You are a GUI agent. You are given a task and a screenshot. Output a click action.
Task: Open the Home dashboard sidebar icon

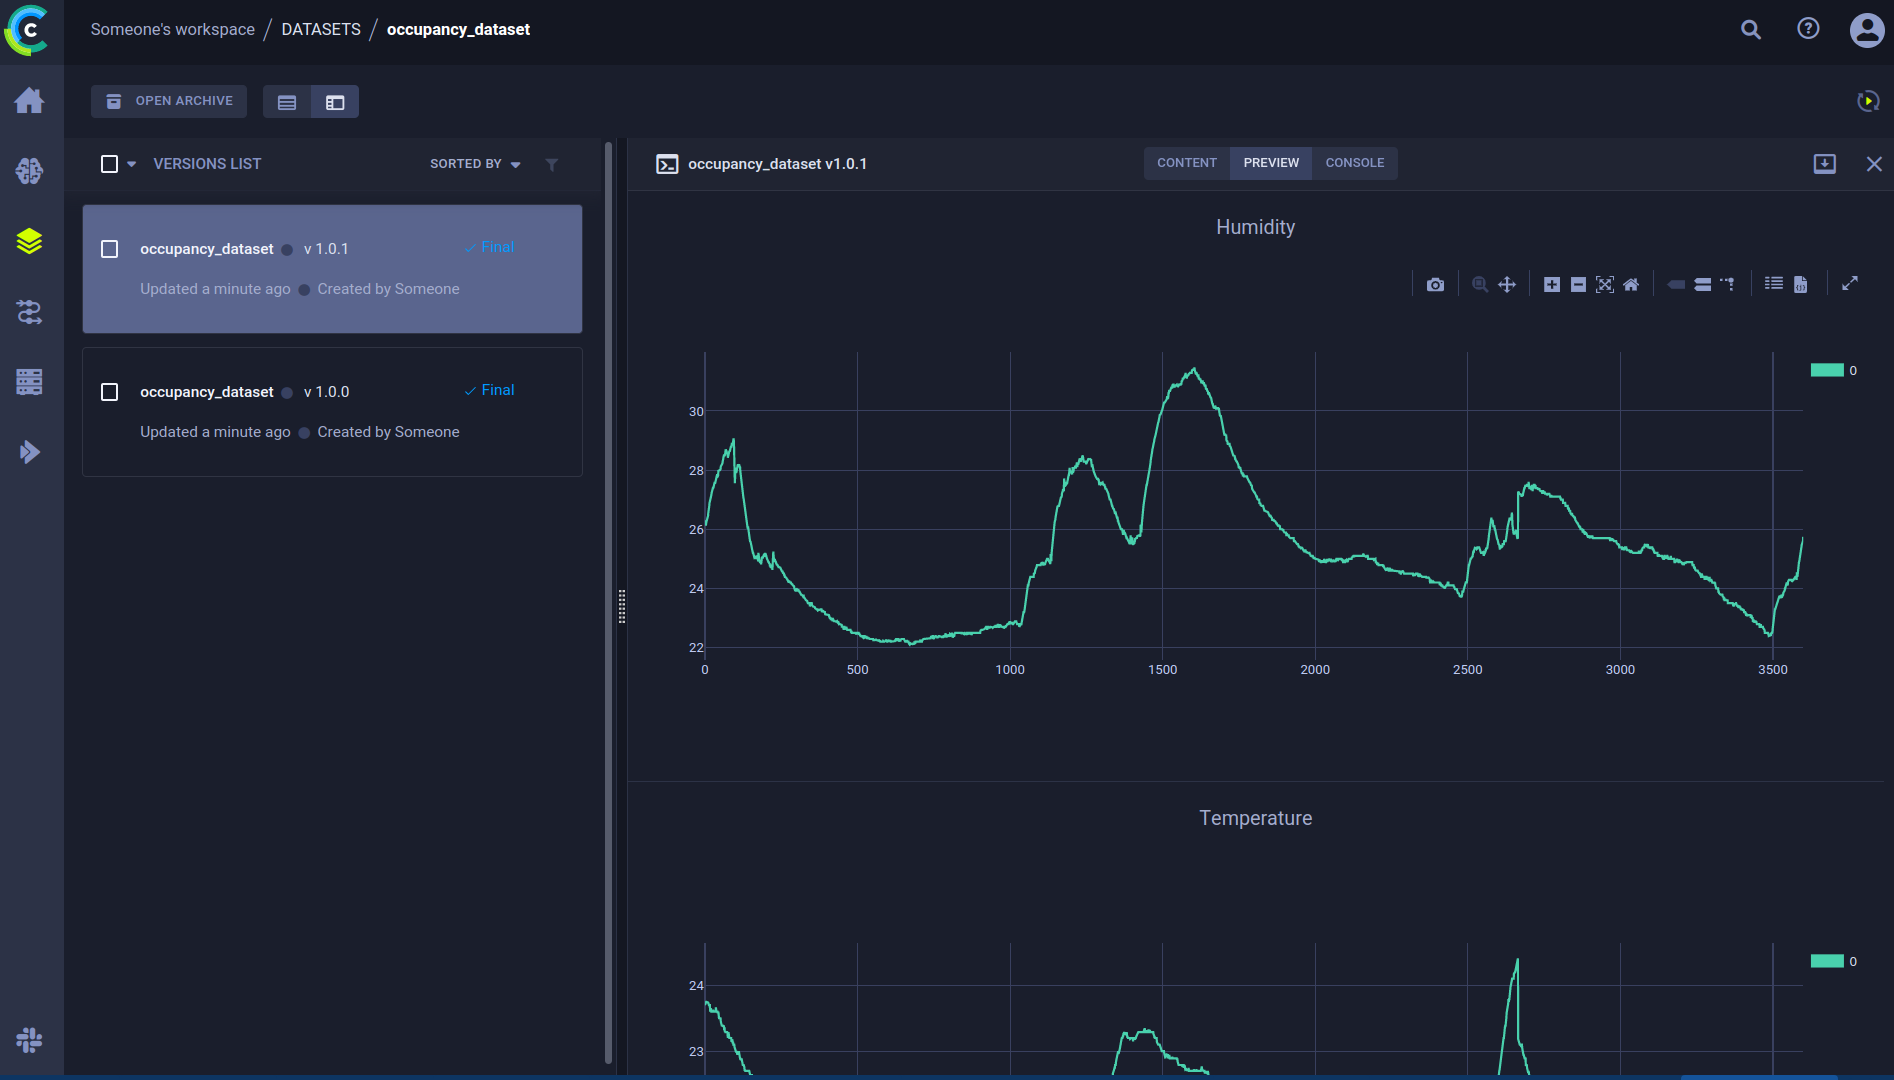(x=29, y=100)
